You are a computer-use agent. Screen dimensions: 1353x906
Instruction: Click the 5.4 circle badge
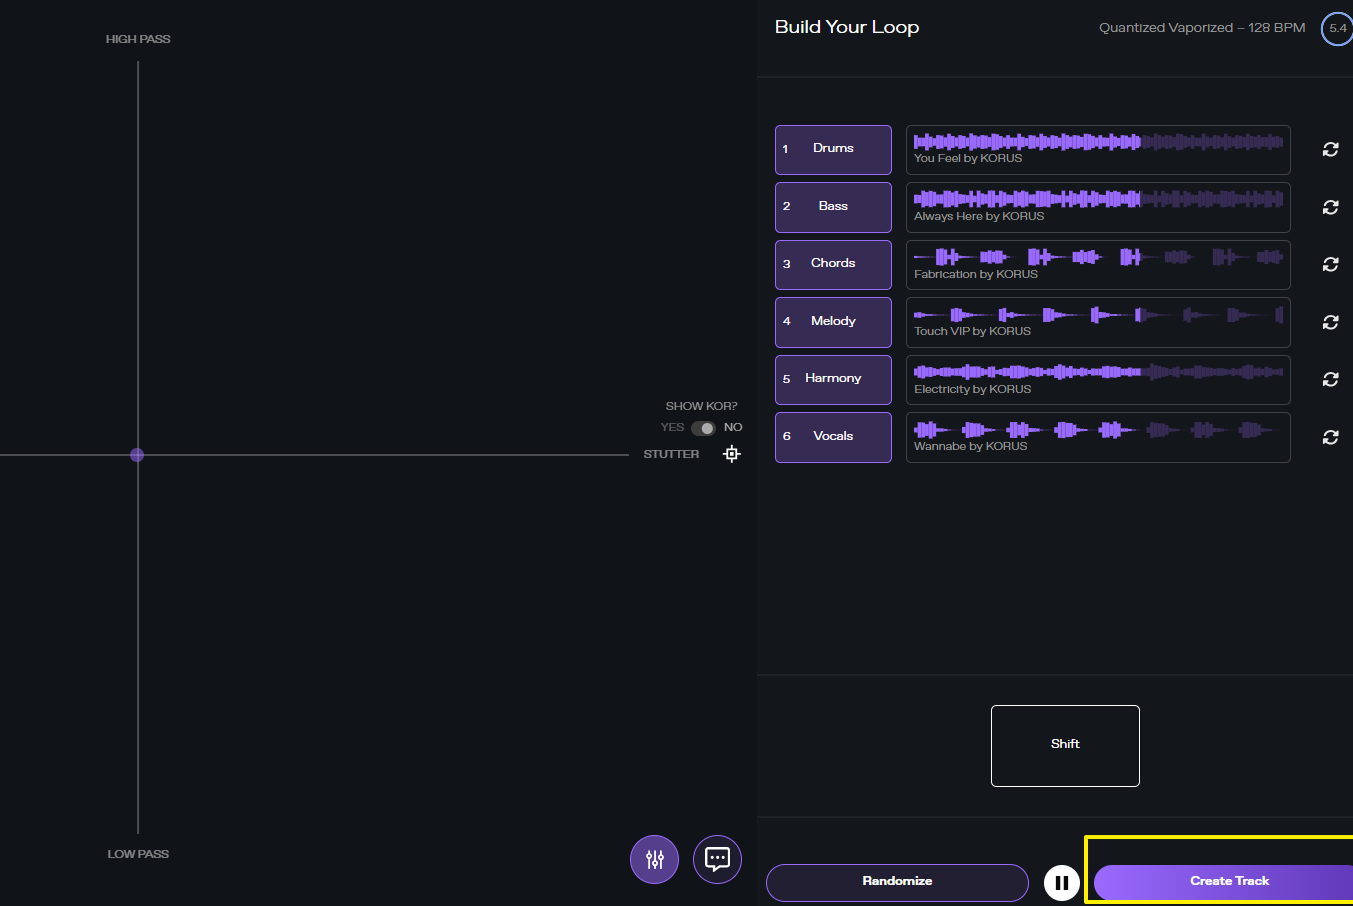click(1337, 28)
